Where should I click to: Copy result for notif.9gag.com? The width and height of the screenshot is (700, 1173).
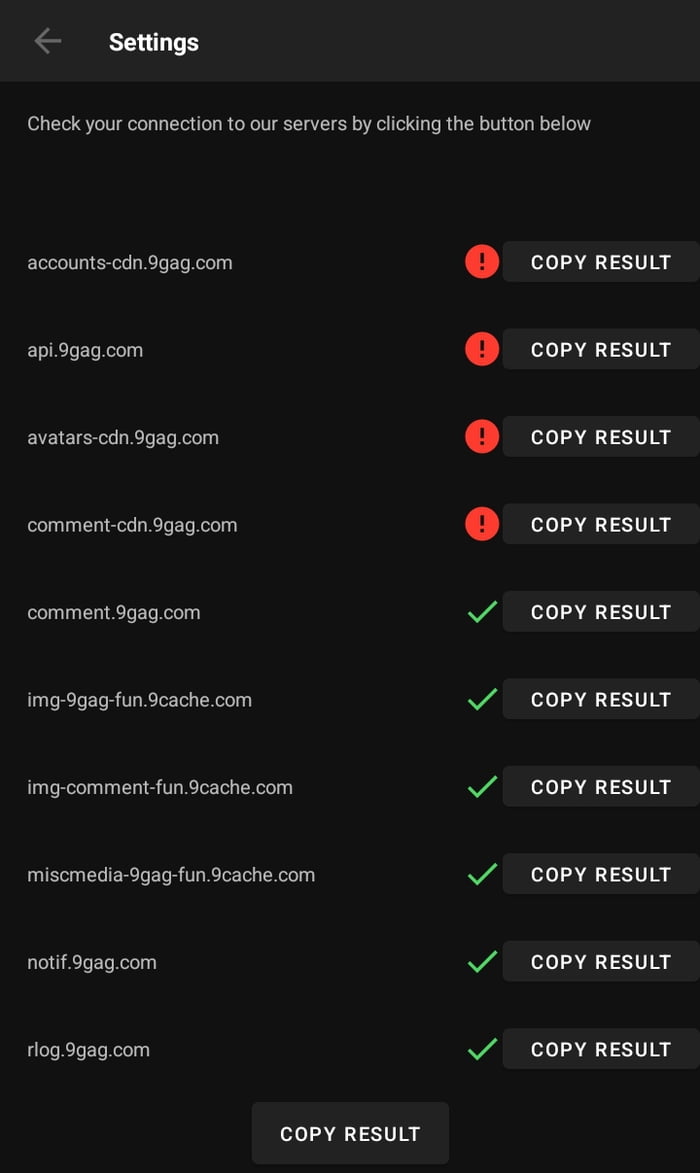[x=600, y=961]
